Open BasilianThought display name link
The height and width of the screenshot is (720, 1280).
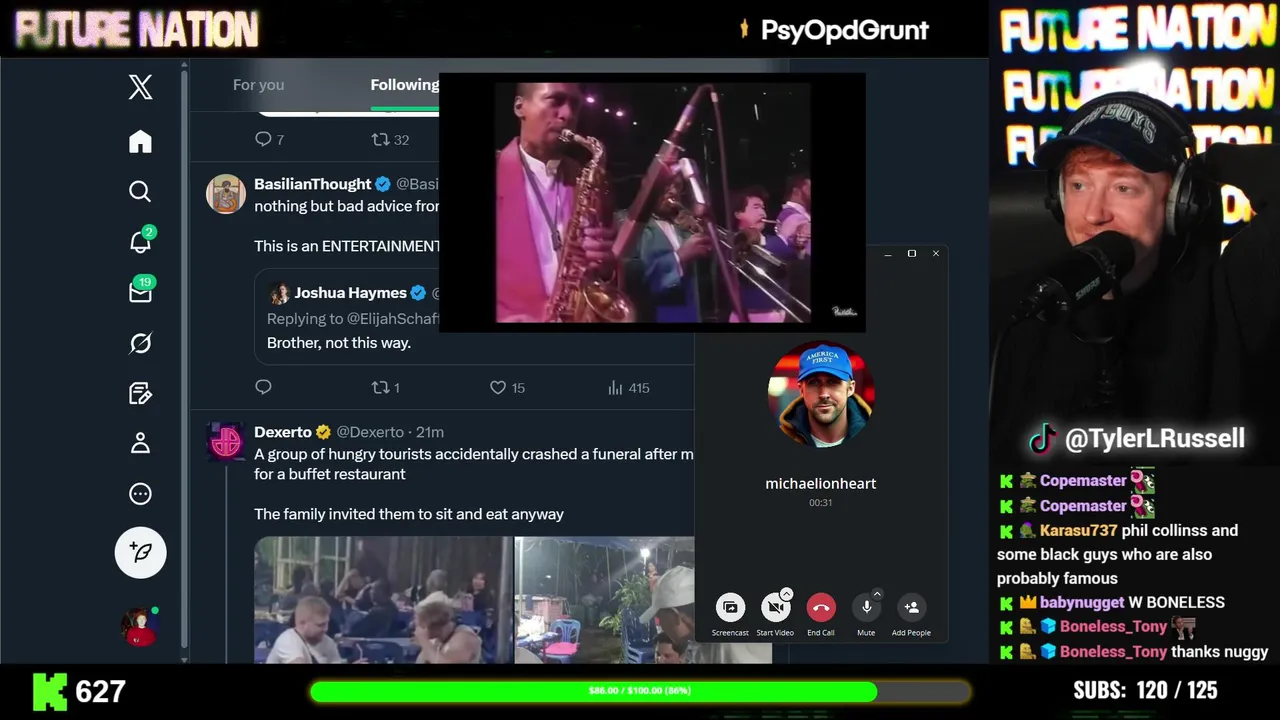point(312,184)
